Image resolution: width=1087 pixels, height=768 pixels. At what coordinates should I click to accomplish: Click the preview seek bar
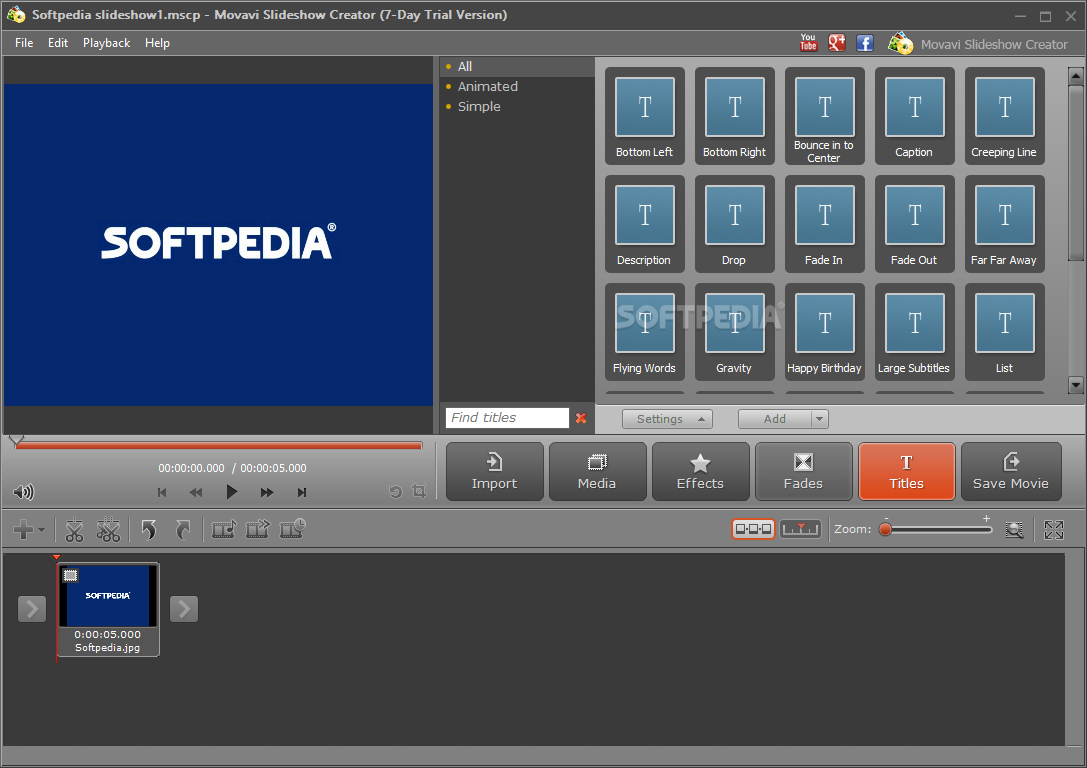click(219, 446)
